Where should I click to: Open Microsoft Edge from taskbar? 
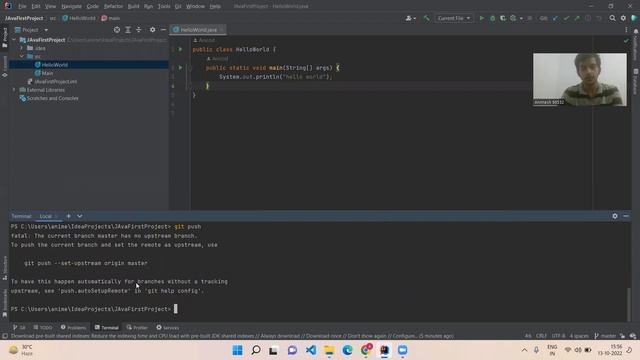[347, 350]
